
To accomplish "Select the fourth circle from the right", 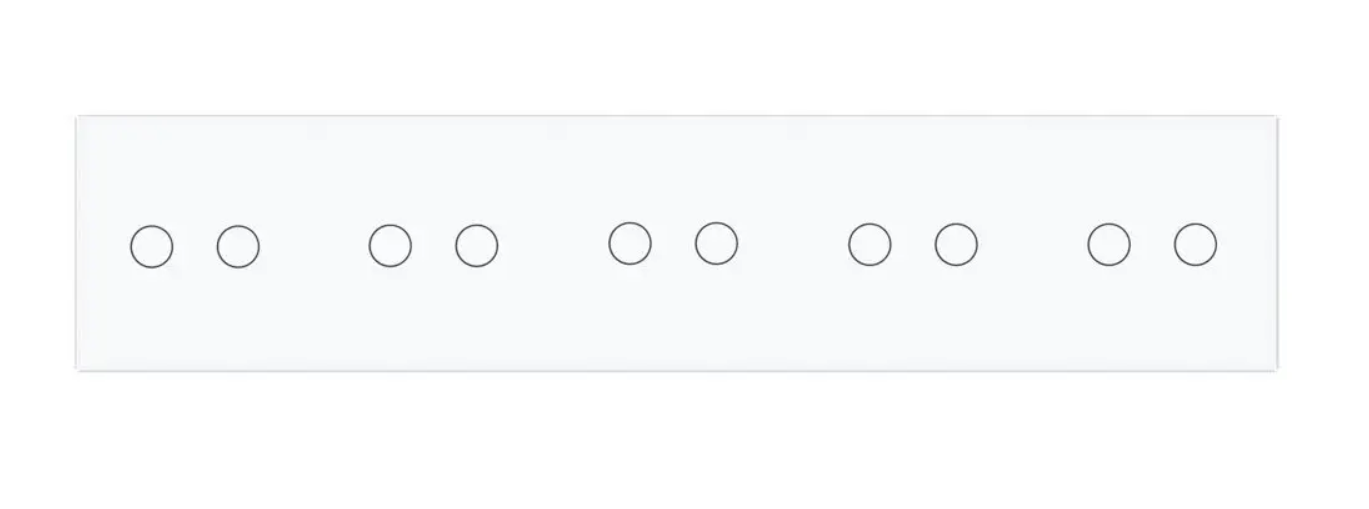I will tap(870, 245).
